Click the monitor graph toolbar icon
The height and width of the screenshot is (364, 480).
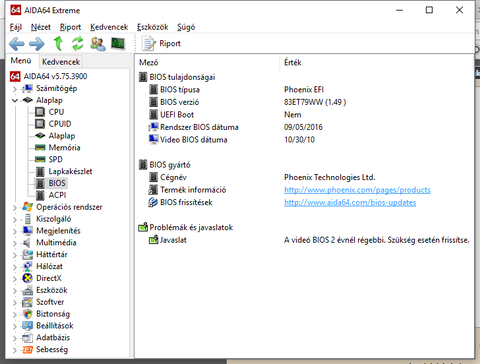118,43
